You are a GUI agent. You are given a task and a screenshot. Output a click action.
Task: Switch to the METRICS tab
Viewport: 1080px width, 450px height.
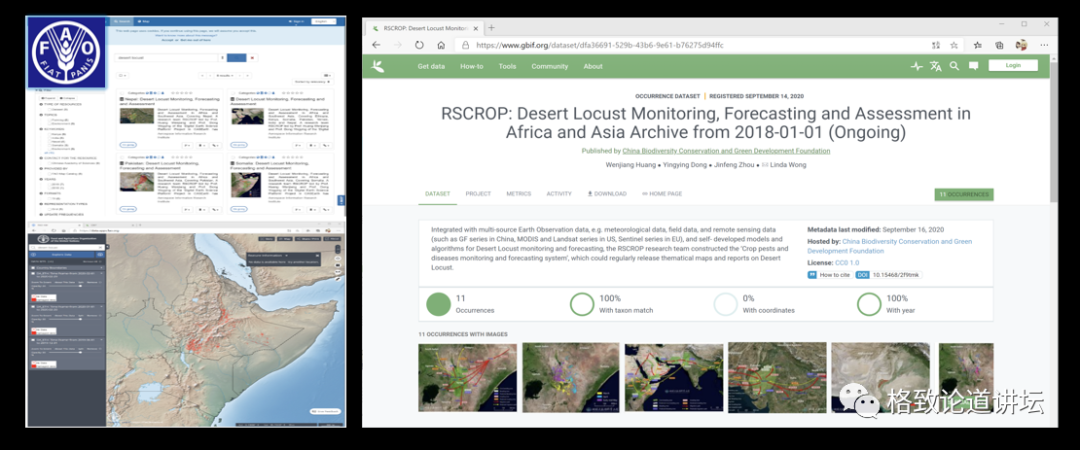[x=519, y=194]
